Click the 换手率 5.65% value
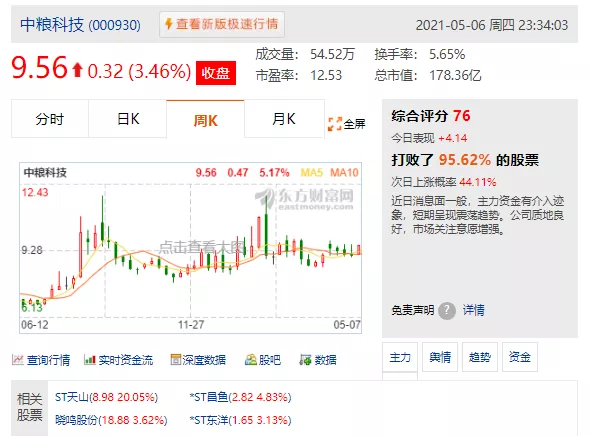The width and height of the screenshot is (590, 436). pyautogui.click(x=447, y=55)
